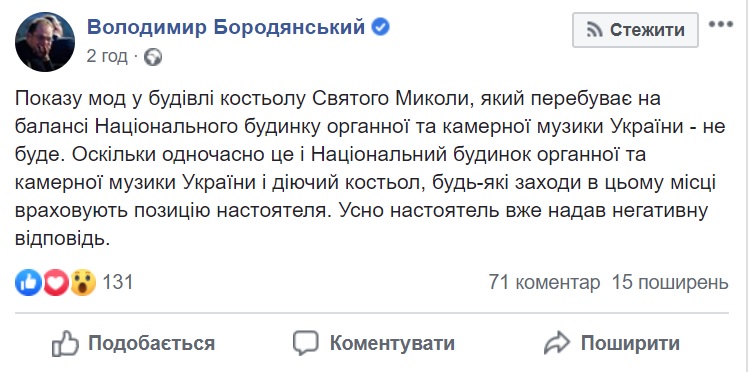
Task: Click the RSS icon in Стежити button
Action: click(x=595, y=31)
